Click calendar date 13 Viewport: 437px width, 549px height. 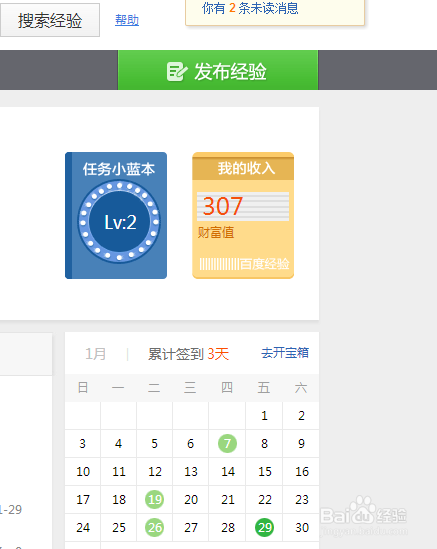pyautogui.click(x=191, y=472)
